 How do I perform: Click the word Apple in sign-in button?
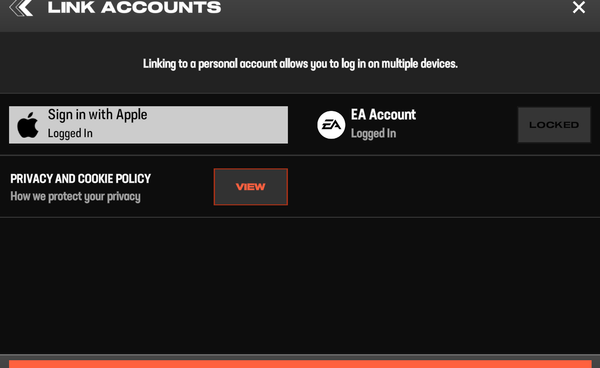point(132,115)
